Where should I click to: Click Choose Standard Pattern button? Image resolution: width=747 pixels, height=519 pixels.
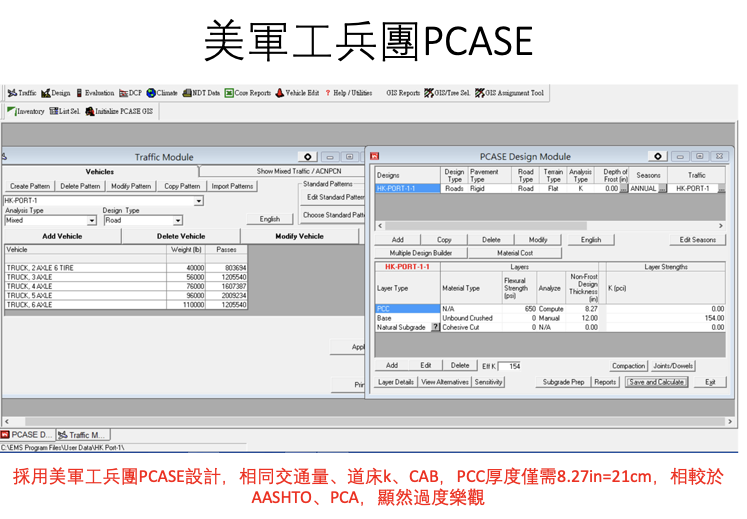(333, 215)
